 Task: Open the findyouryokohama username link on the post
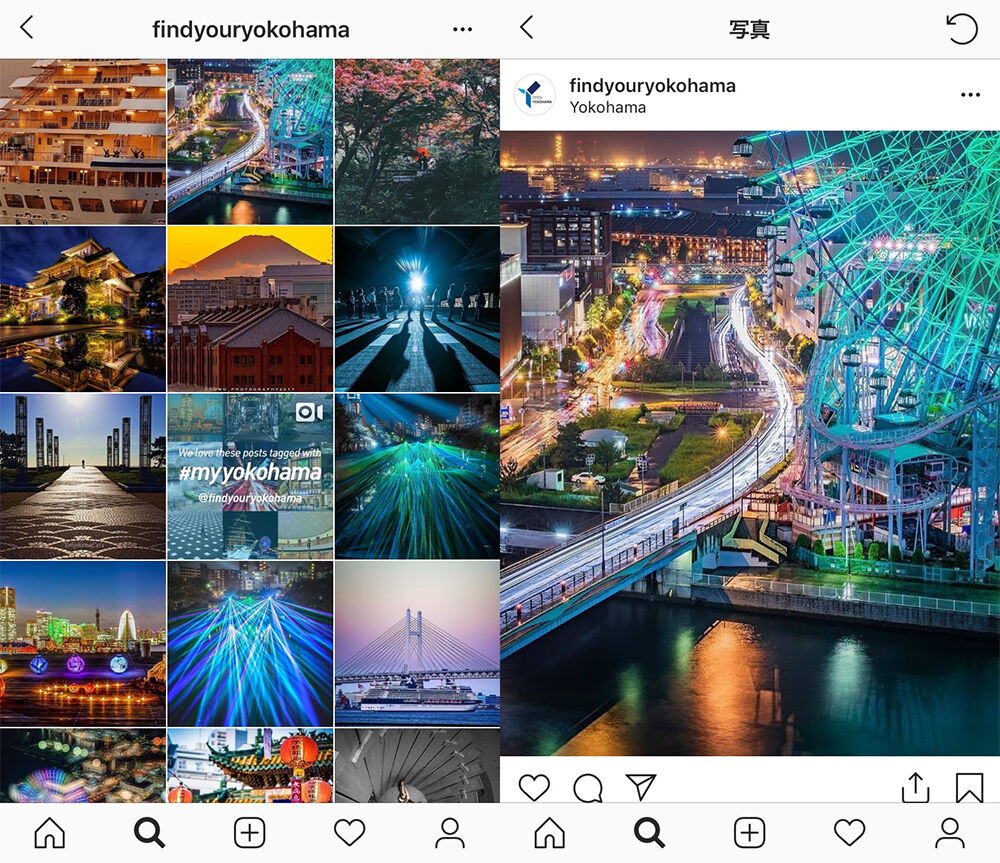(x=652, y=85)
